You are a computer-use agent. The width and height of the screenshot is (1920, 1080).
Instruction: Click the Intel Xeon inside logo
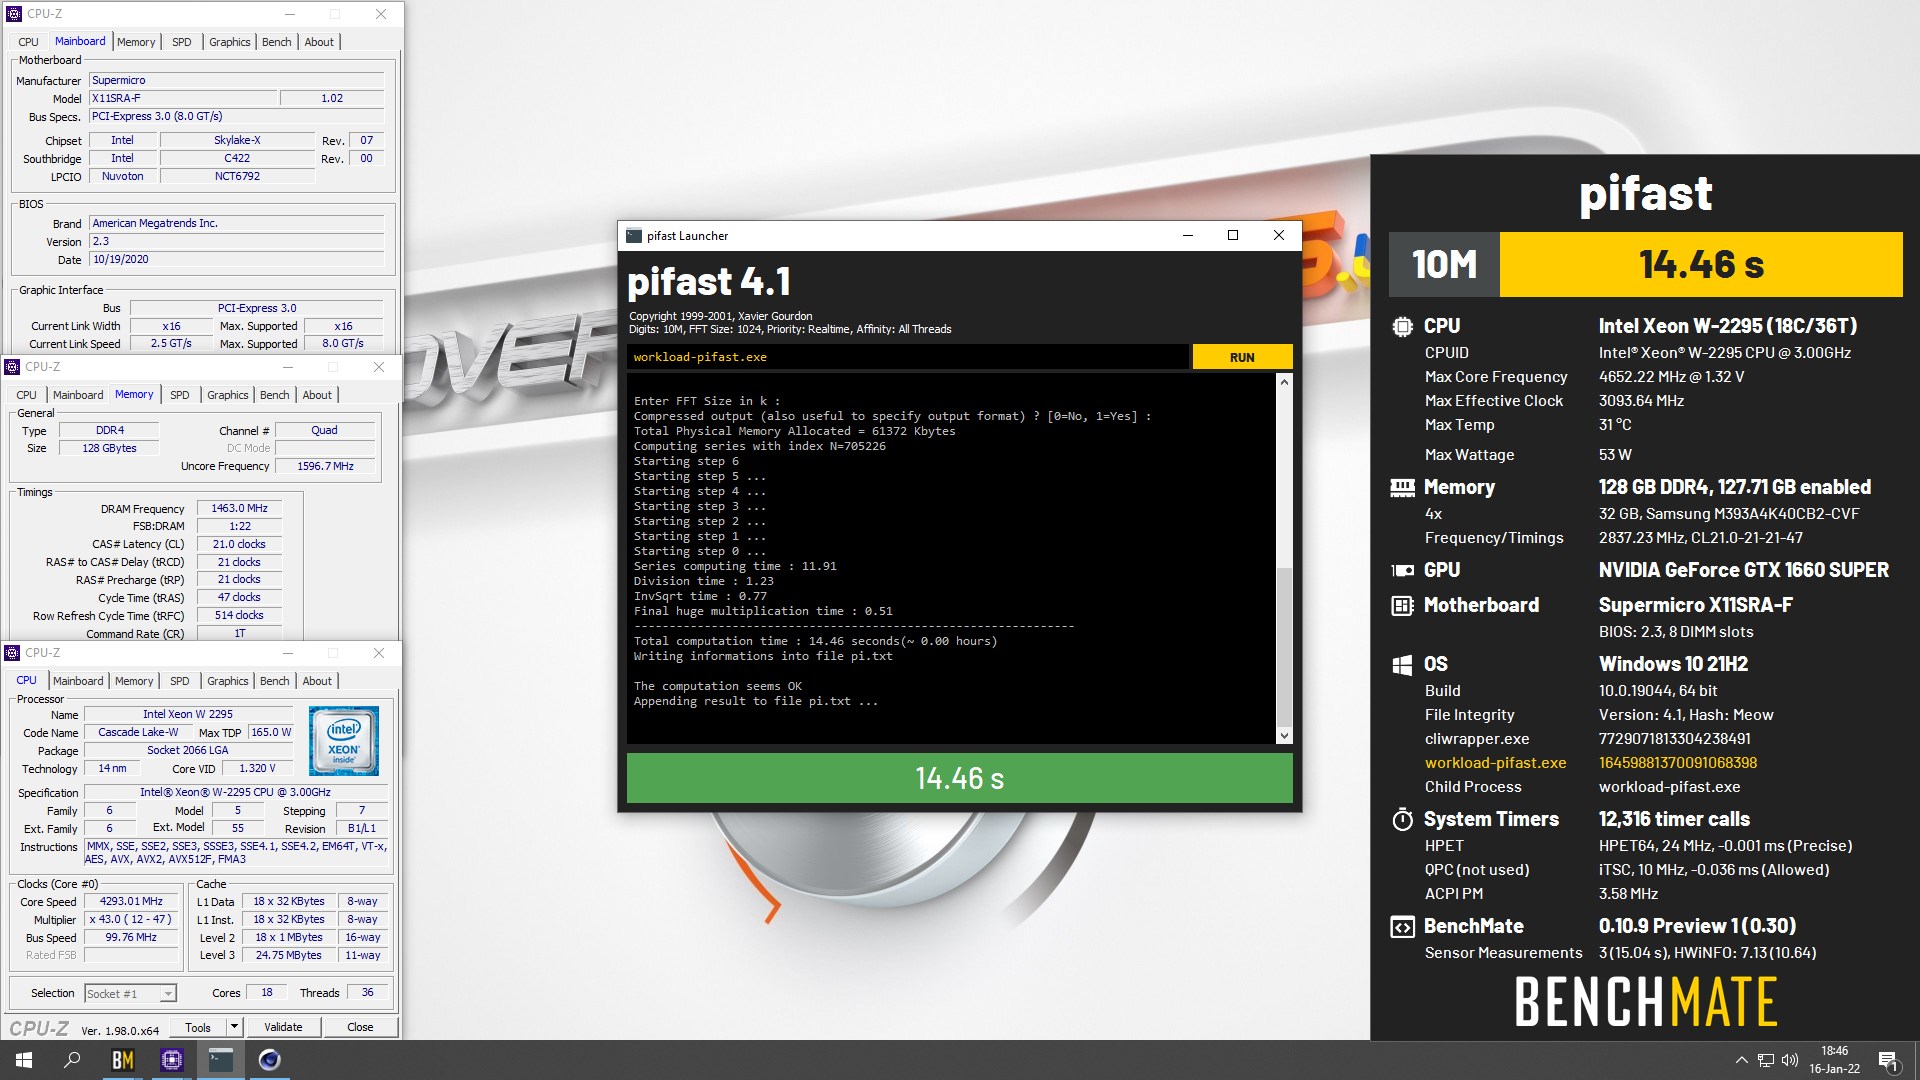point(344,741)
